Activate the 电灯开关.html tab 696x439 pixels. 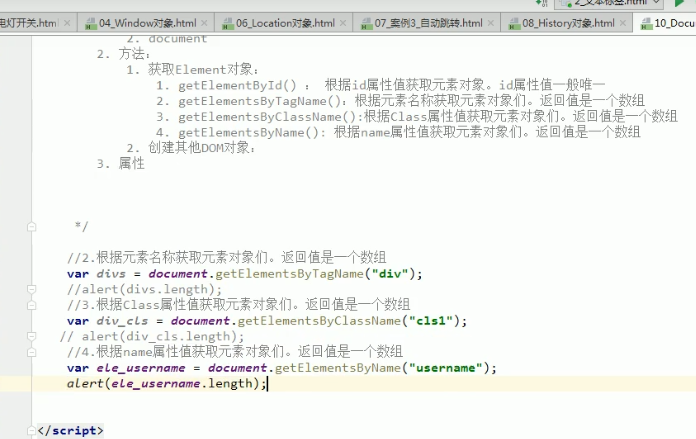(28, 23)
